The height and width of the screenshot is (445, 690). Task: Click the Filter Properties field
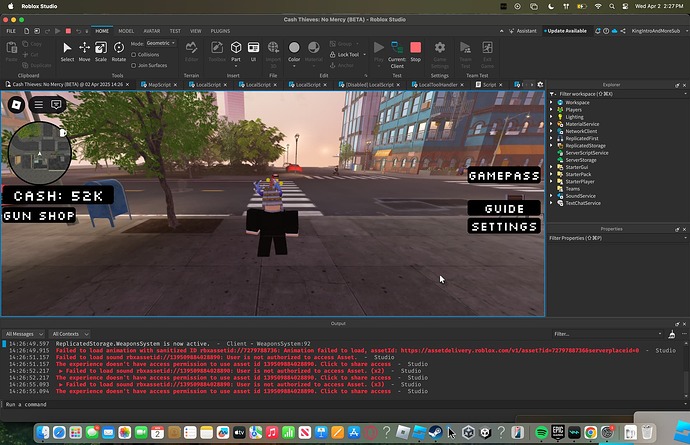click(616, 238)
